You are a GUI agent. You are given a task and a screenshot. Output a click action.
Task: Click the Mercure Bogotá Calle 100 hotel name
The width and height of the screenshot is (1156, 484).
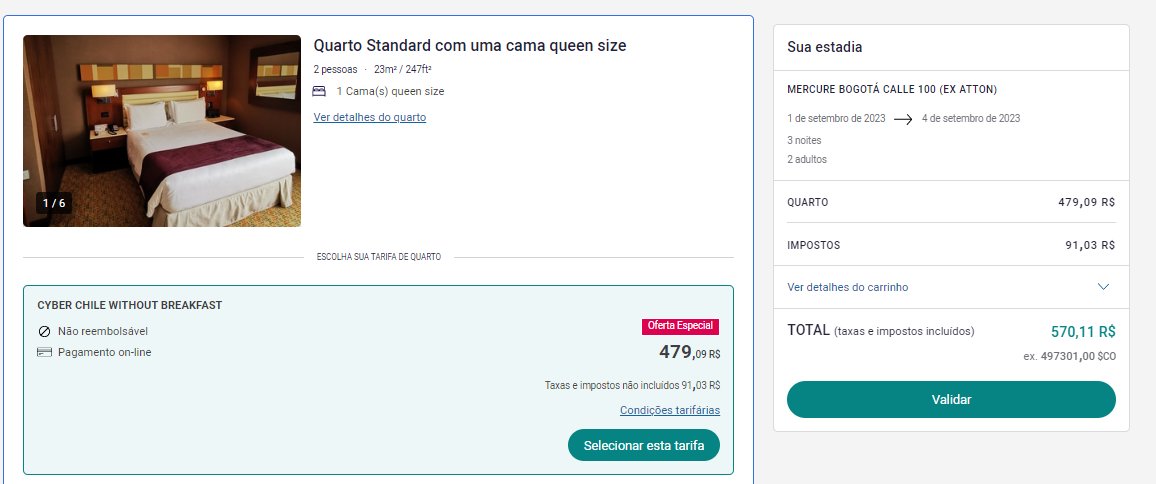(x=892, y=89)
